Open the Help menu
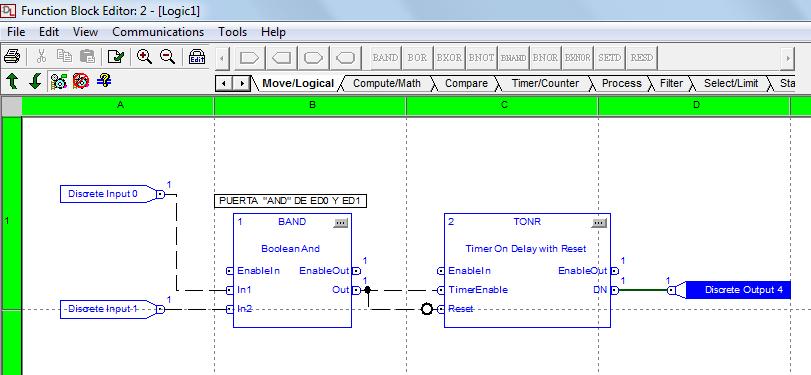Screen dimensions: 811x375 (x=273, y=32)
